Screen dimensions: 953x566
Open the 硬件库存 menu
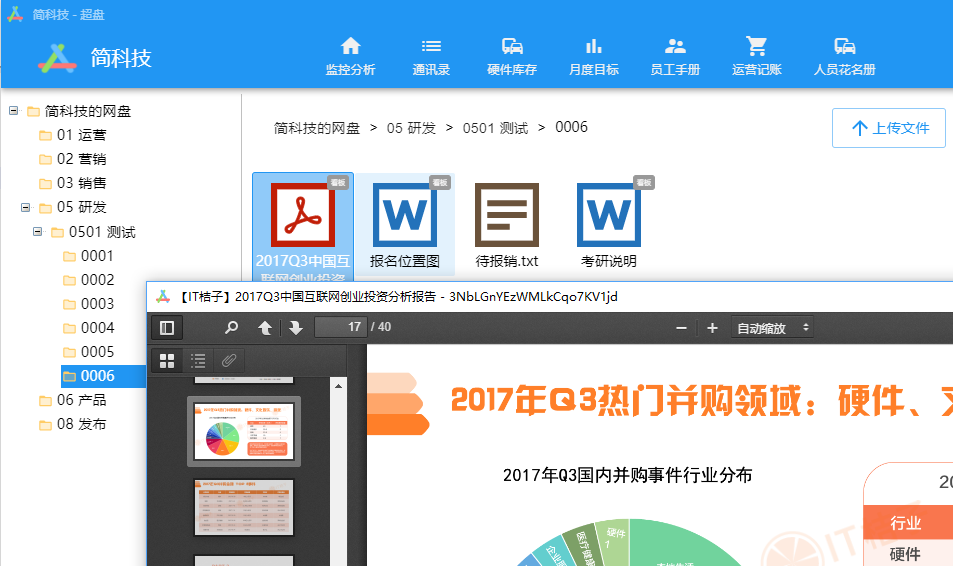click(x=512, y=56)
